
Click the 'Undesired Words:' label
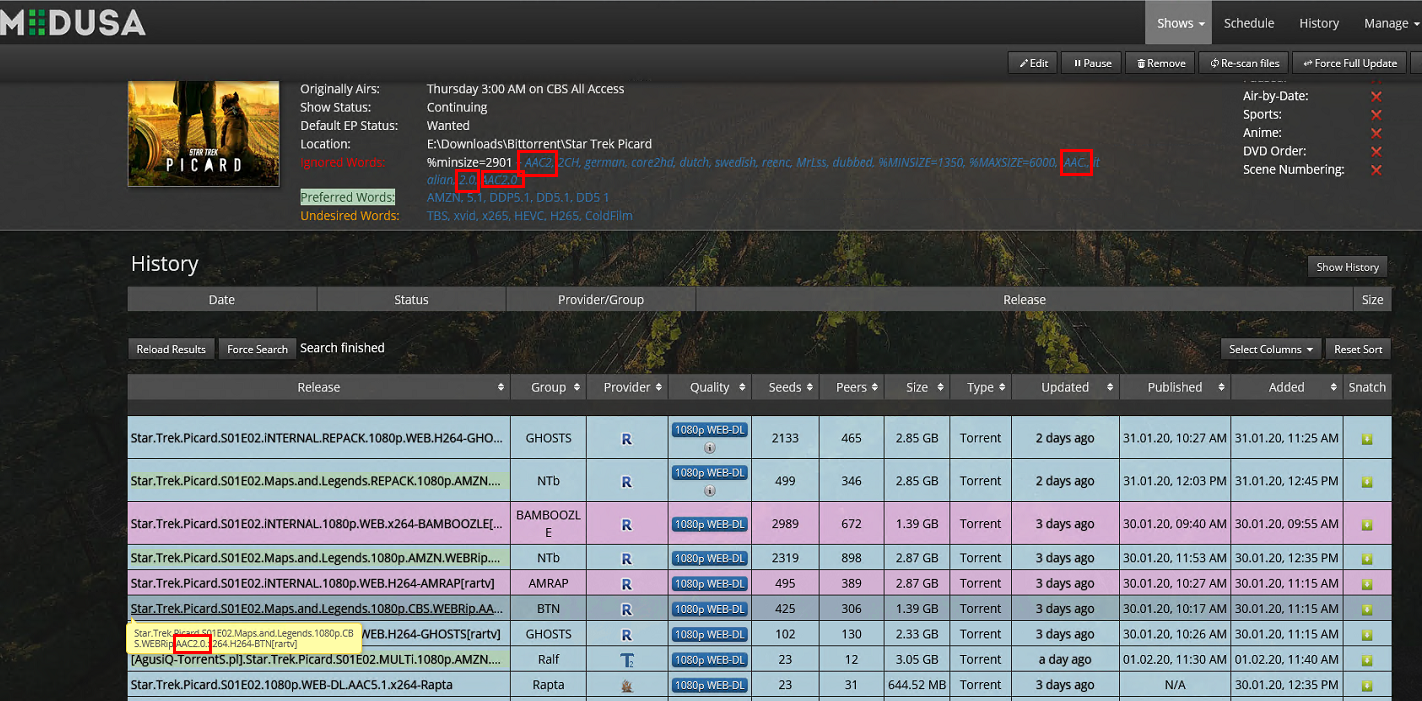pos(350,216)
